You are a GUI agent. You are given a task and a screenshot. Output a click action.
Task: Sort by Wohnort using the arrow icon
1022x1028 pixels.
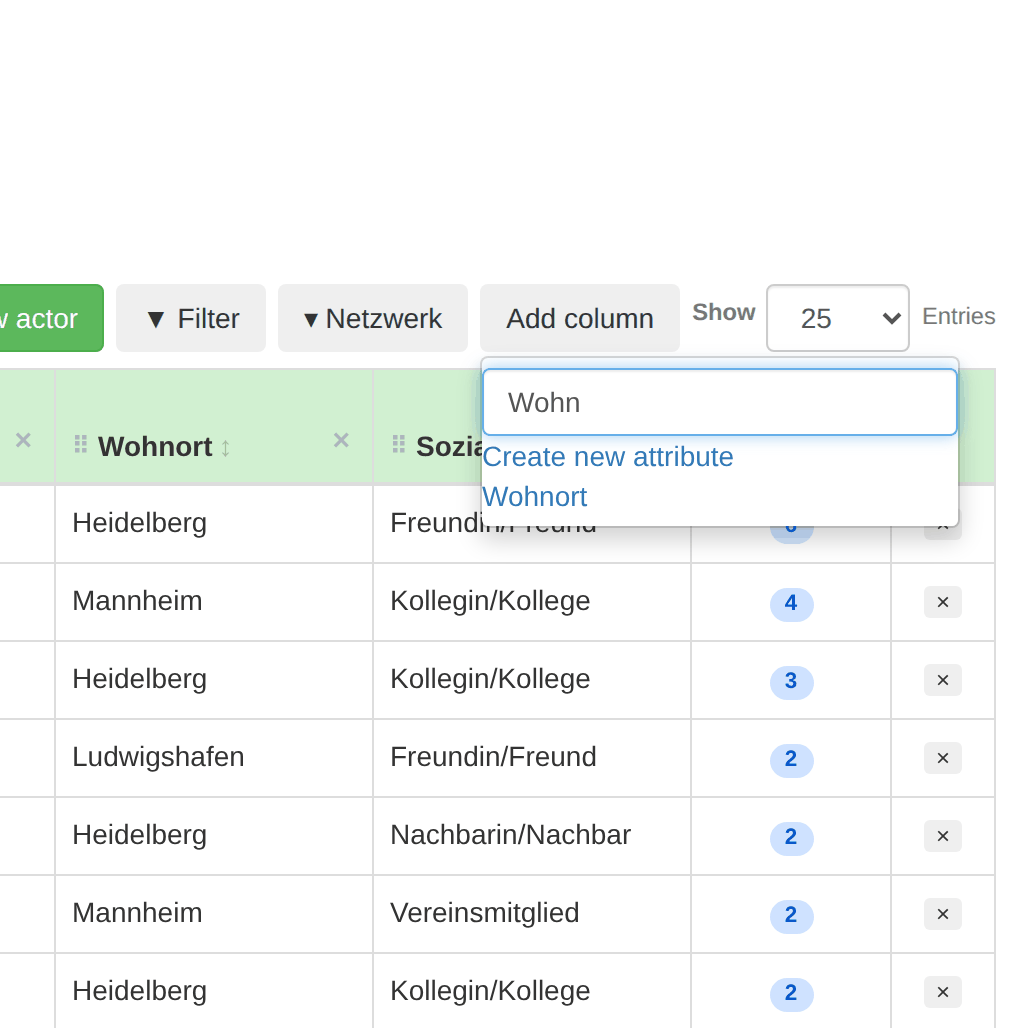pyautogui.click(x=226, y=448)
